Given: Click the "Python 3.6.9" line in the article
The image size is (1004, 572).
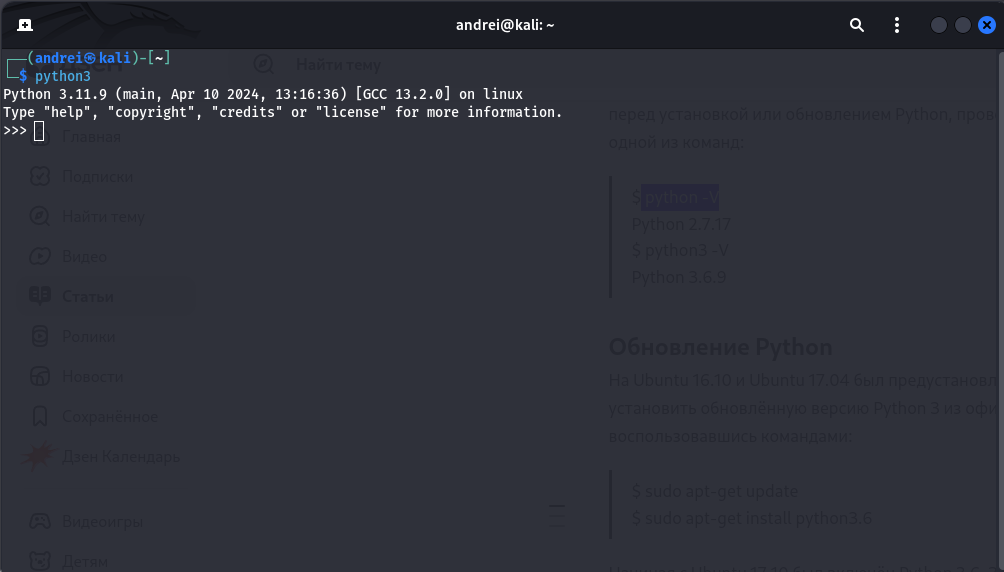Looking at the screenshot, I should coord(679,277).
